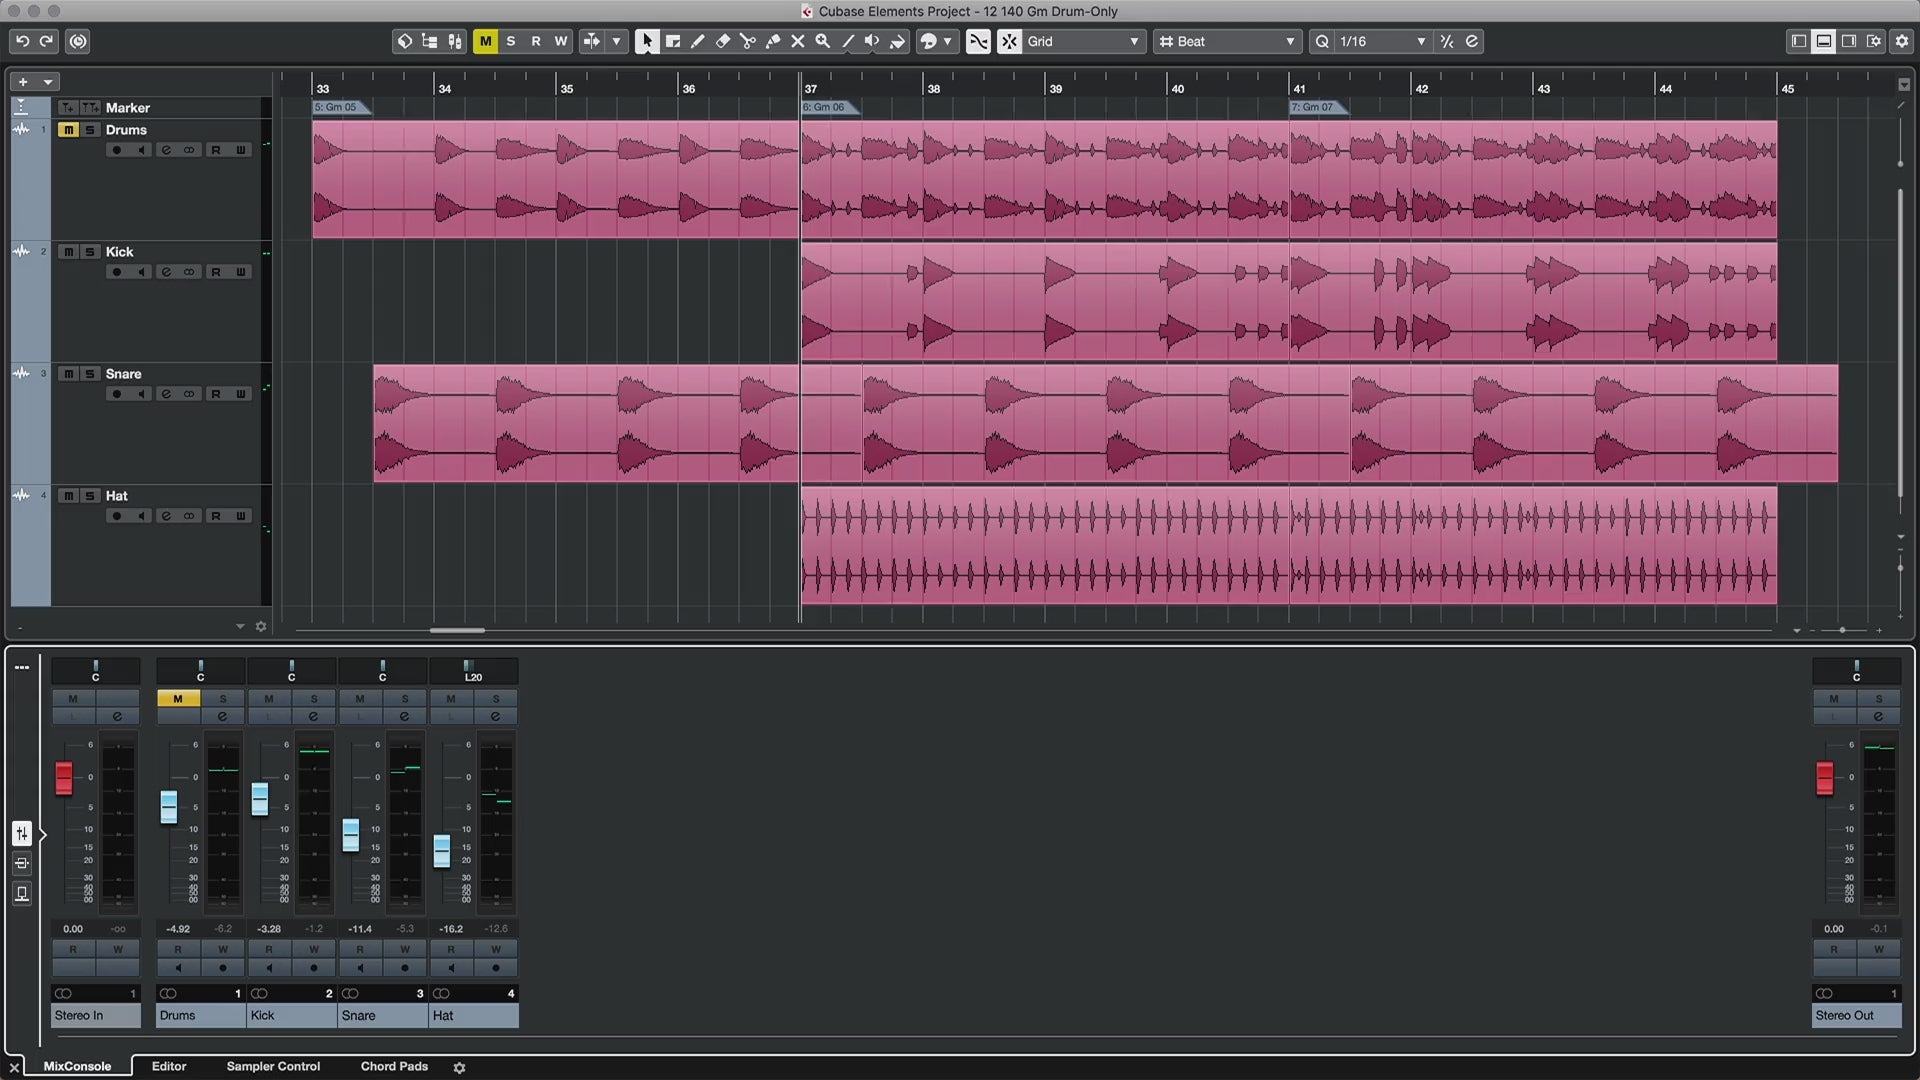Click the Add Track plus button

pyautogui.click(x=23, y=82)
